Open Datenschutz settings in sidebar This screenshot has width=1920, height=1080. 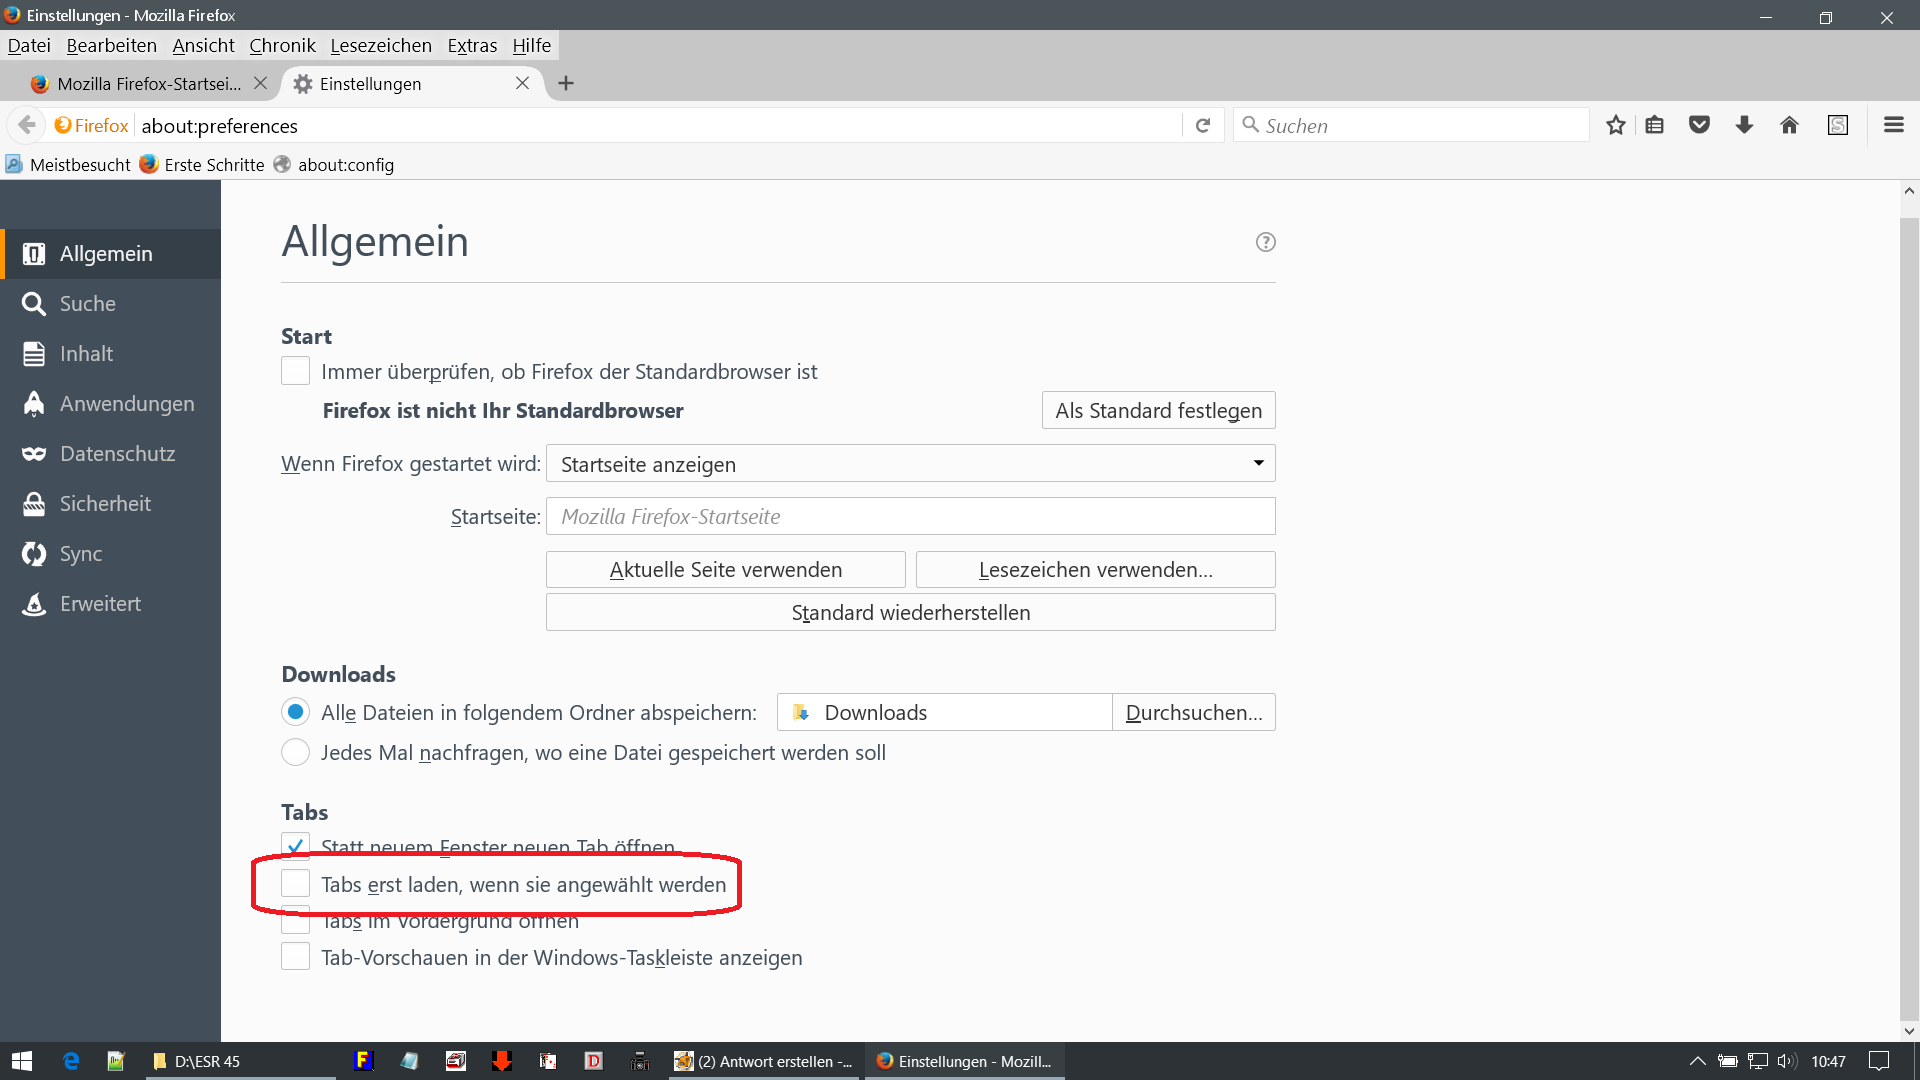tap(117, 454)
